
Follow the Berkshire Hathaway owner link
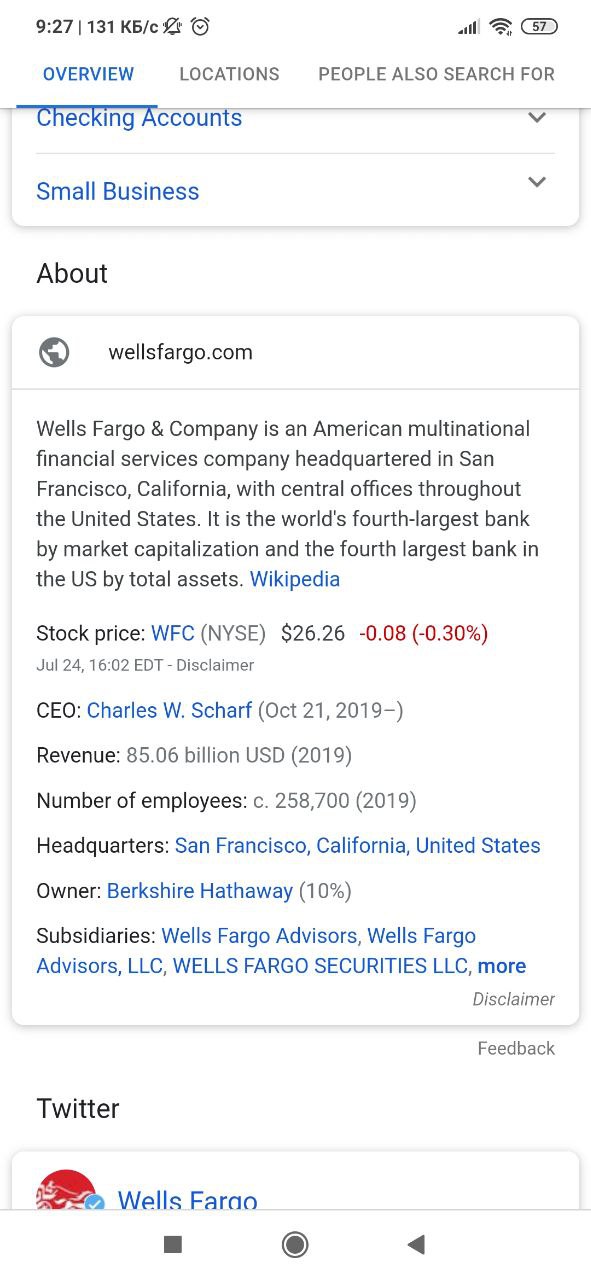click(x=200, y=890)
